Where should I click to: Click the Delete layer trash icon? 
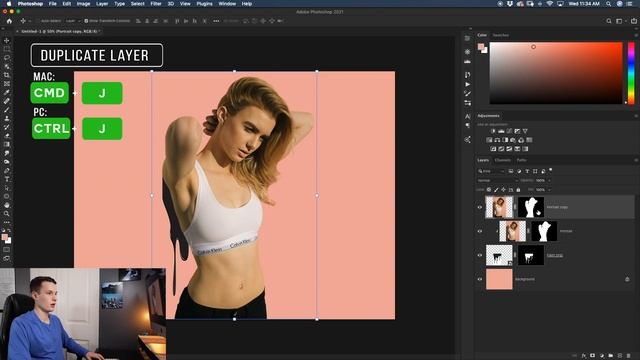tap(629, 356)
